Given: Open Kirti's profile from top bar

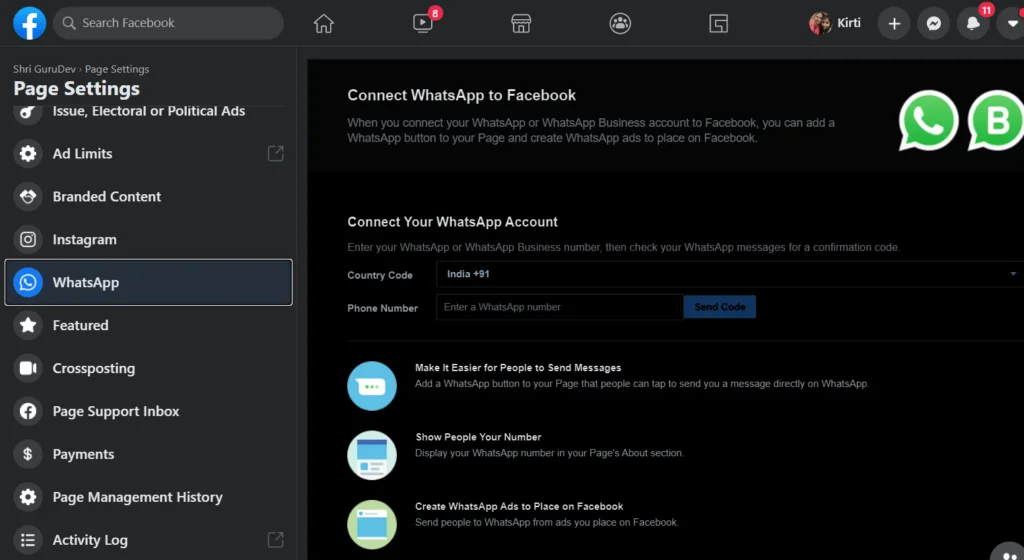Looking at the screenshot, I should tap(836, 23).
